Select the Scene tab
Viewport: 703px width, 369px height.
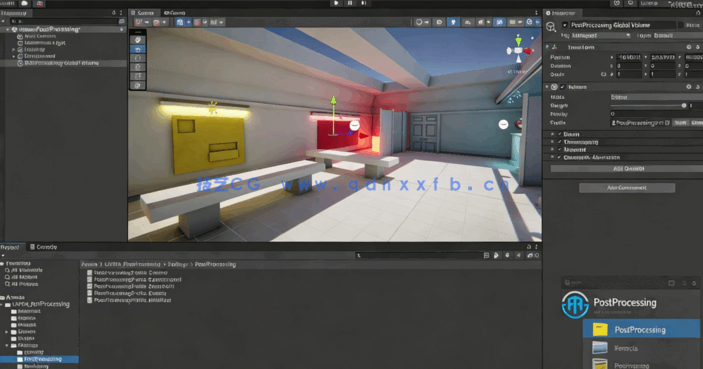coord(143,13)
